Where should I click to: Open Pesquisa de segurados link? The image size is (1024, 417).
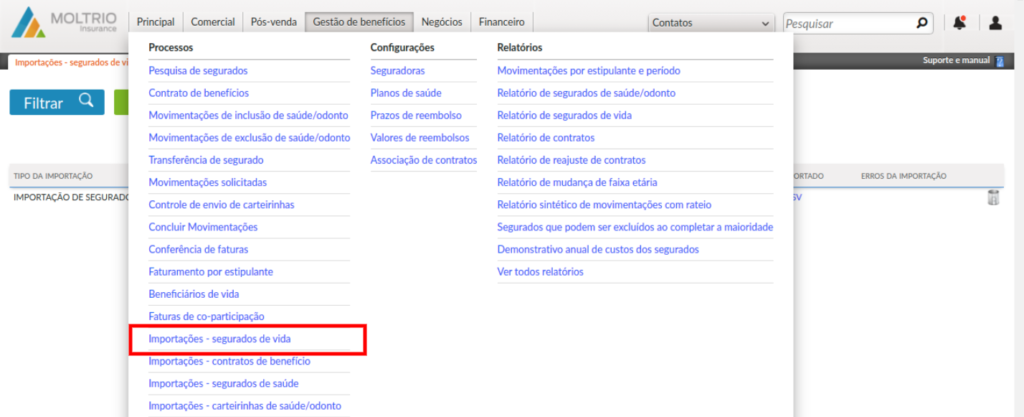tap(198, 71)
